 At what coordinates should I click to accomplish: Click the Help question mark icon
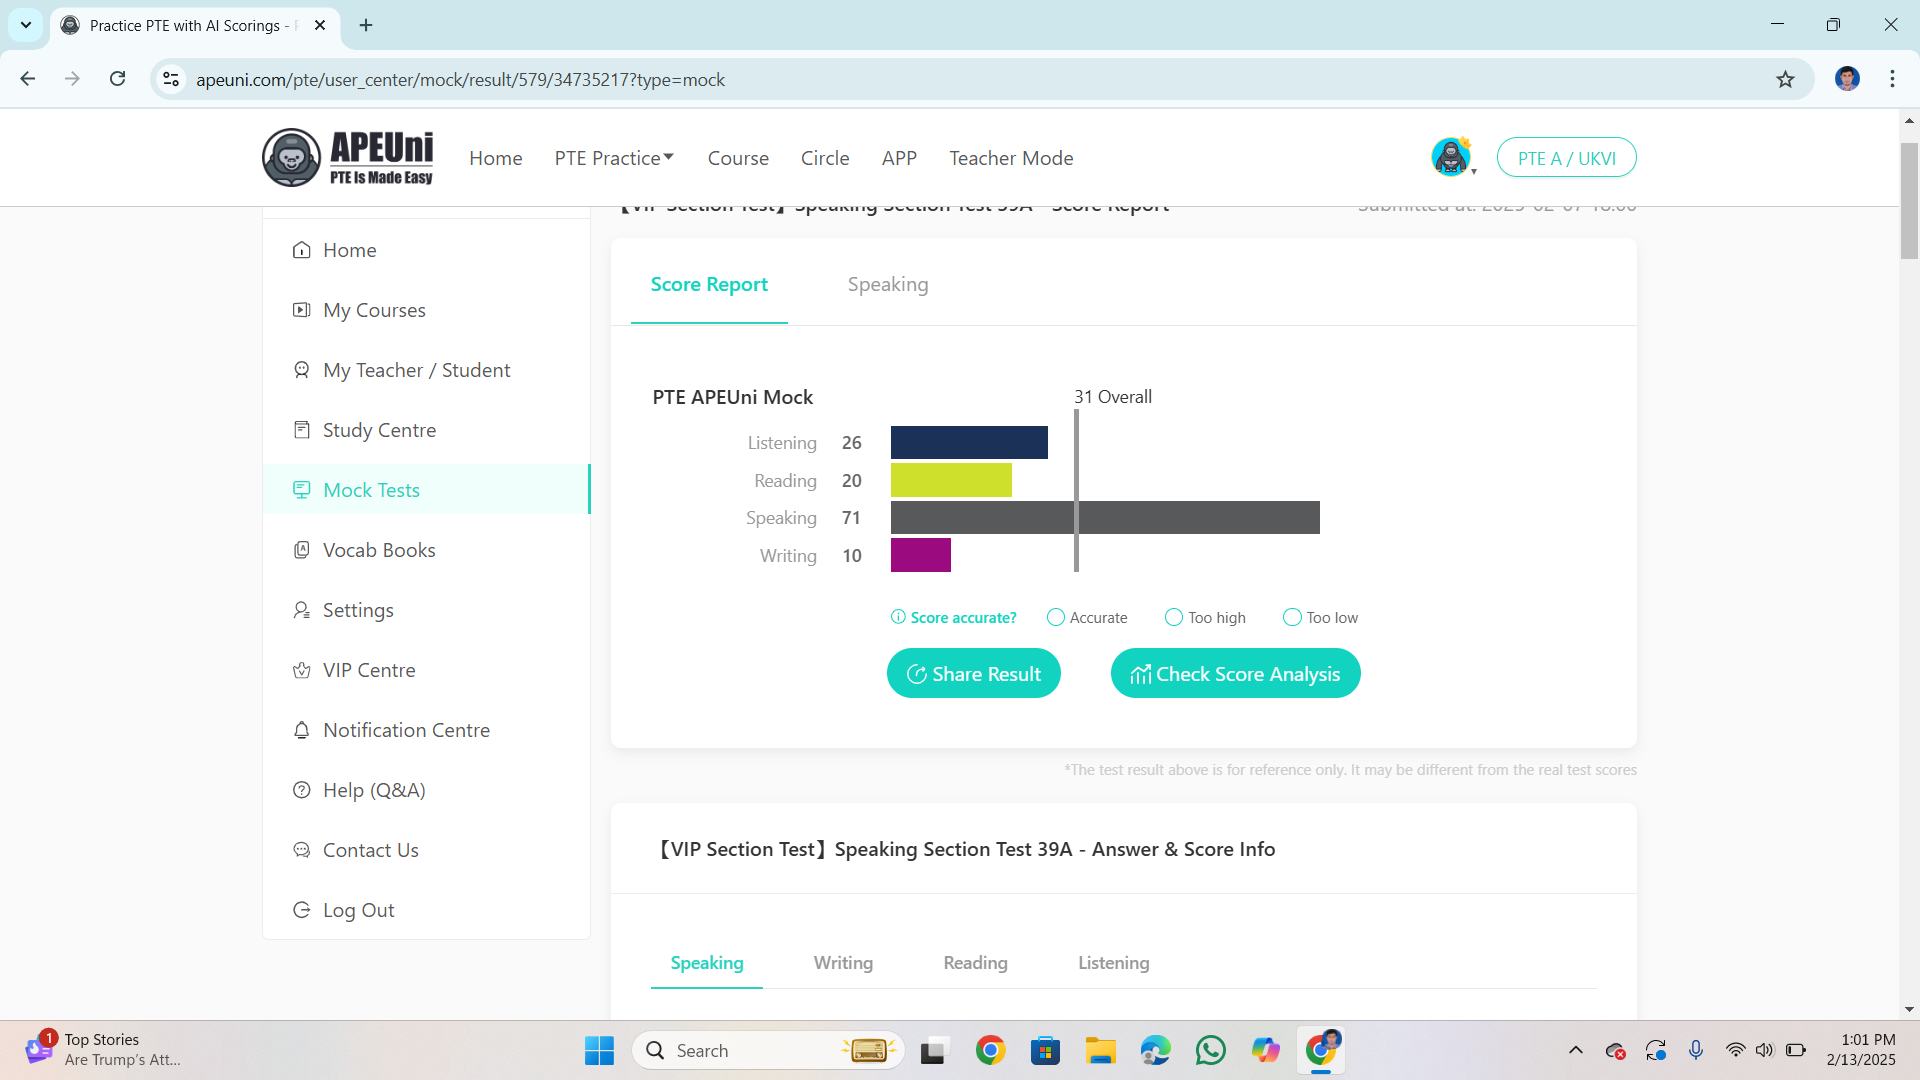tap(301, 790)
